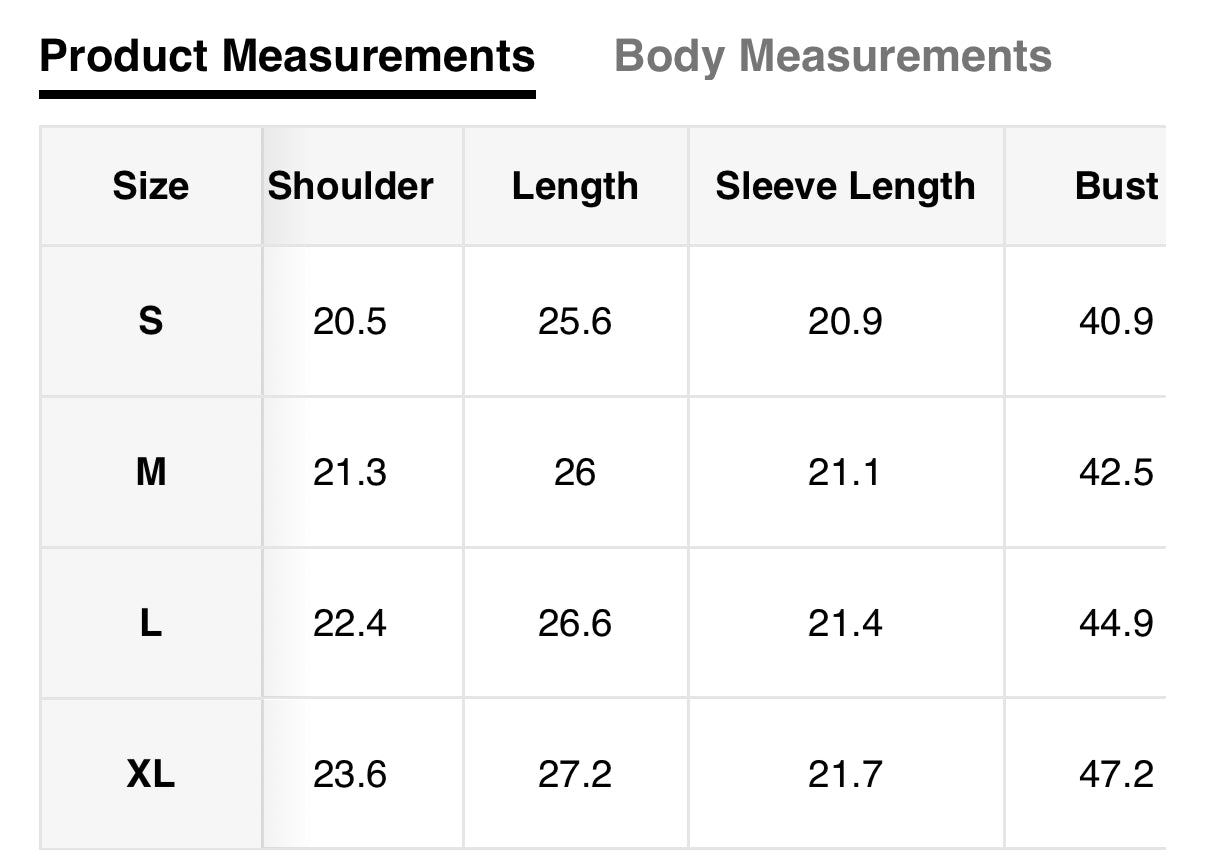Click bust value 42.5 for size M
The width and height of the screenshot is (1206, 854).
(1116, 472)
